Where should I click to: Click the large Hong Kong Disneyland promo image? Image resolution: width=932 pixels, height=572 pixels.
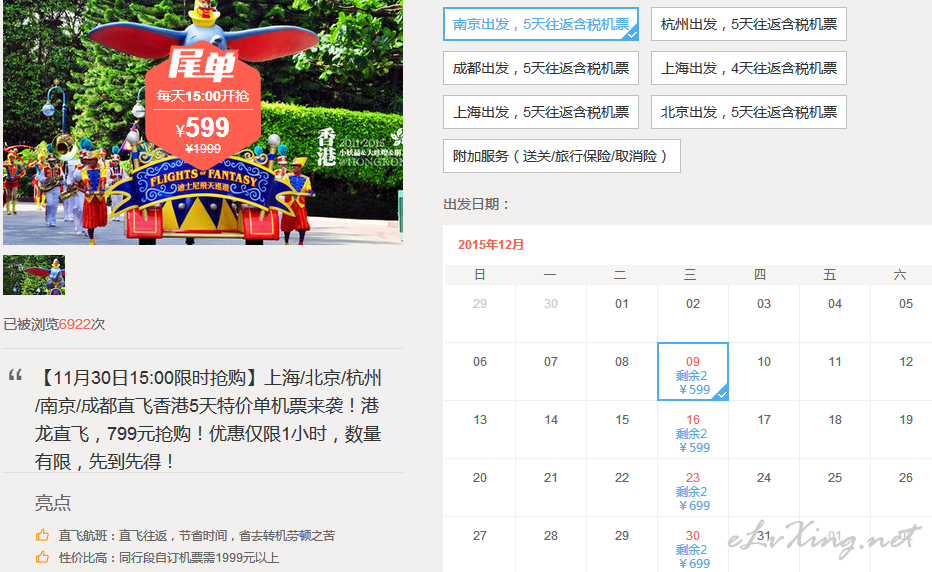click(x=203, y=122)
